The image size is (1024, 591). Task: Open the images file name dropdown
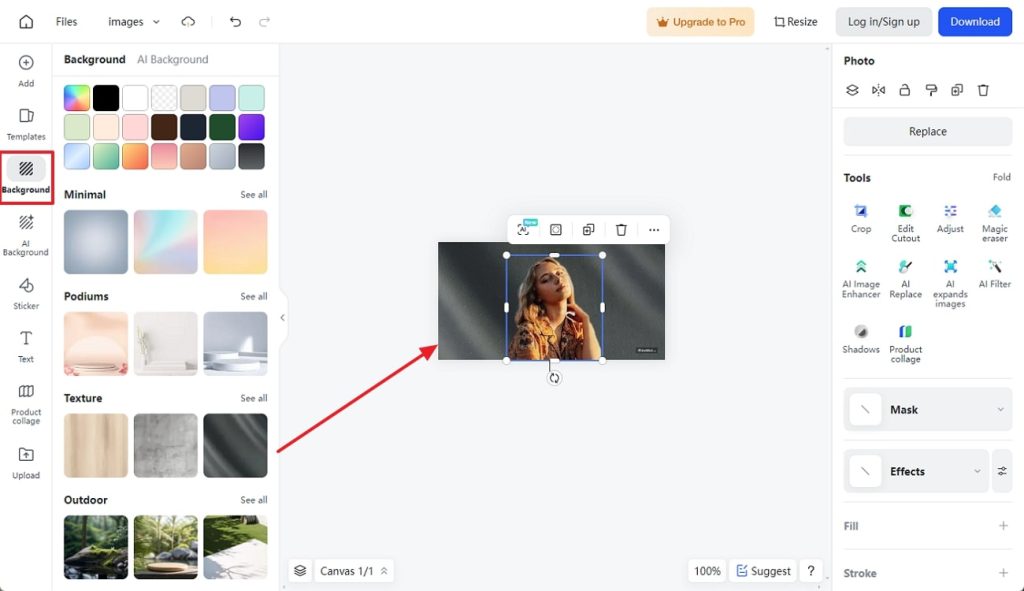[133, 22]
